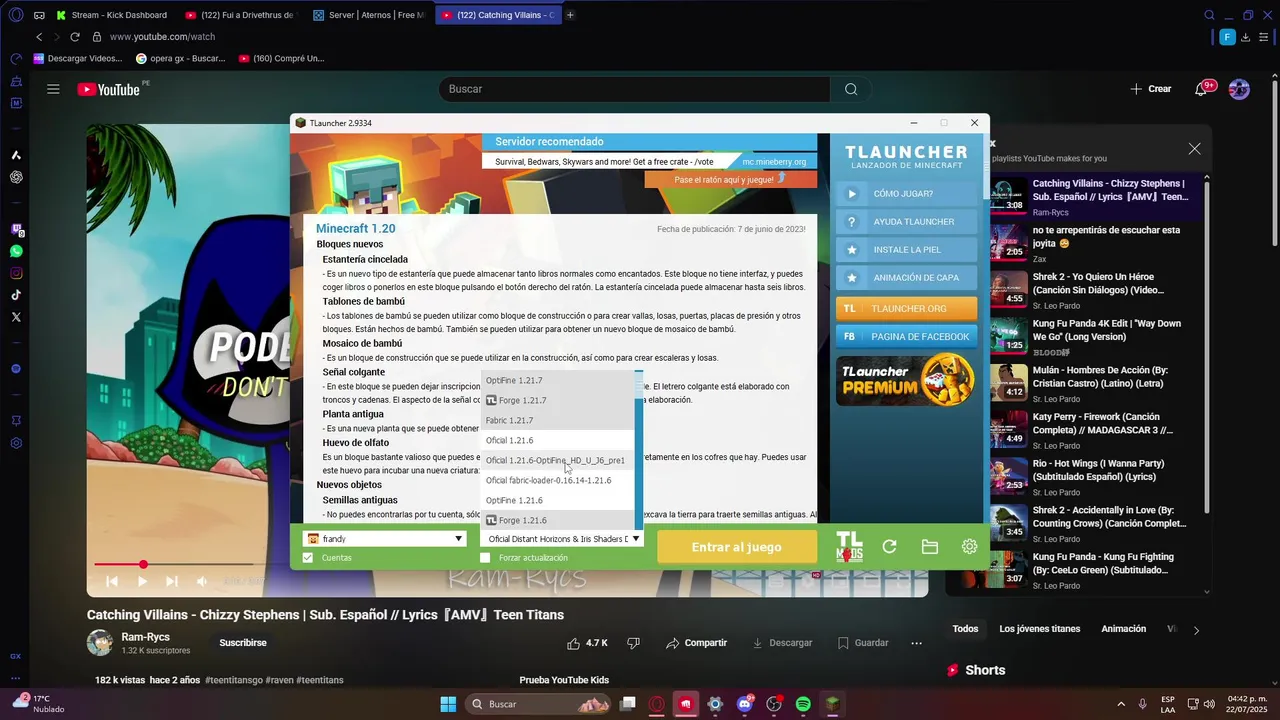The image size is (1280, 720).
Task: Select Oficial 1.21.6 version
Action: pos(558,441)
